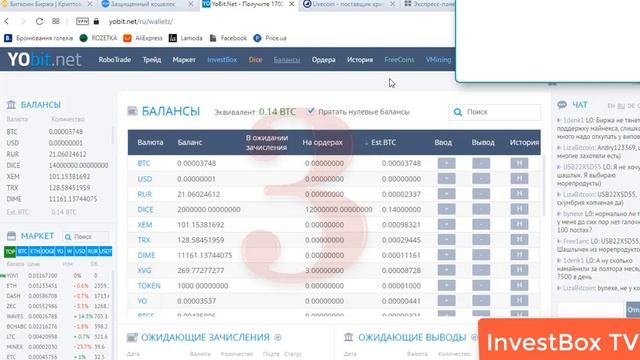Click the balances Поиск search field
Viewport: 640px width, 360px height.
pyautogui.click(x=495, y=112)
